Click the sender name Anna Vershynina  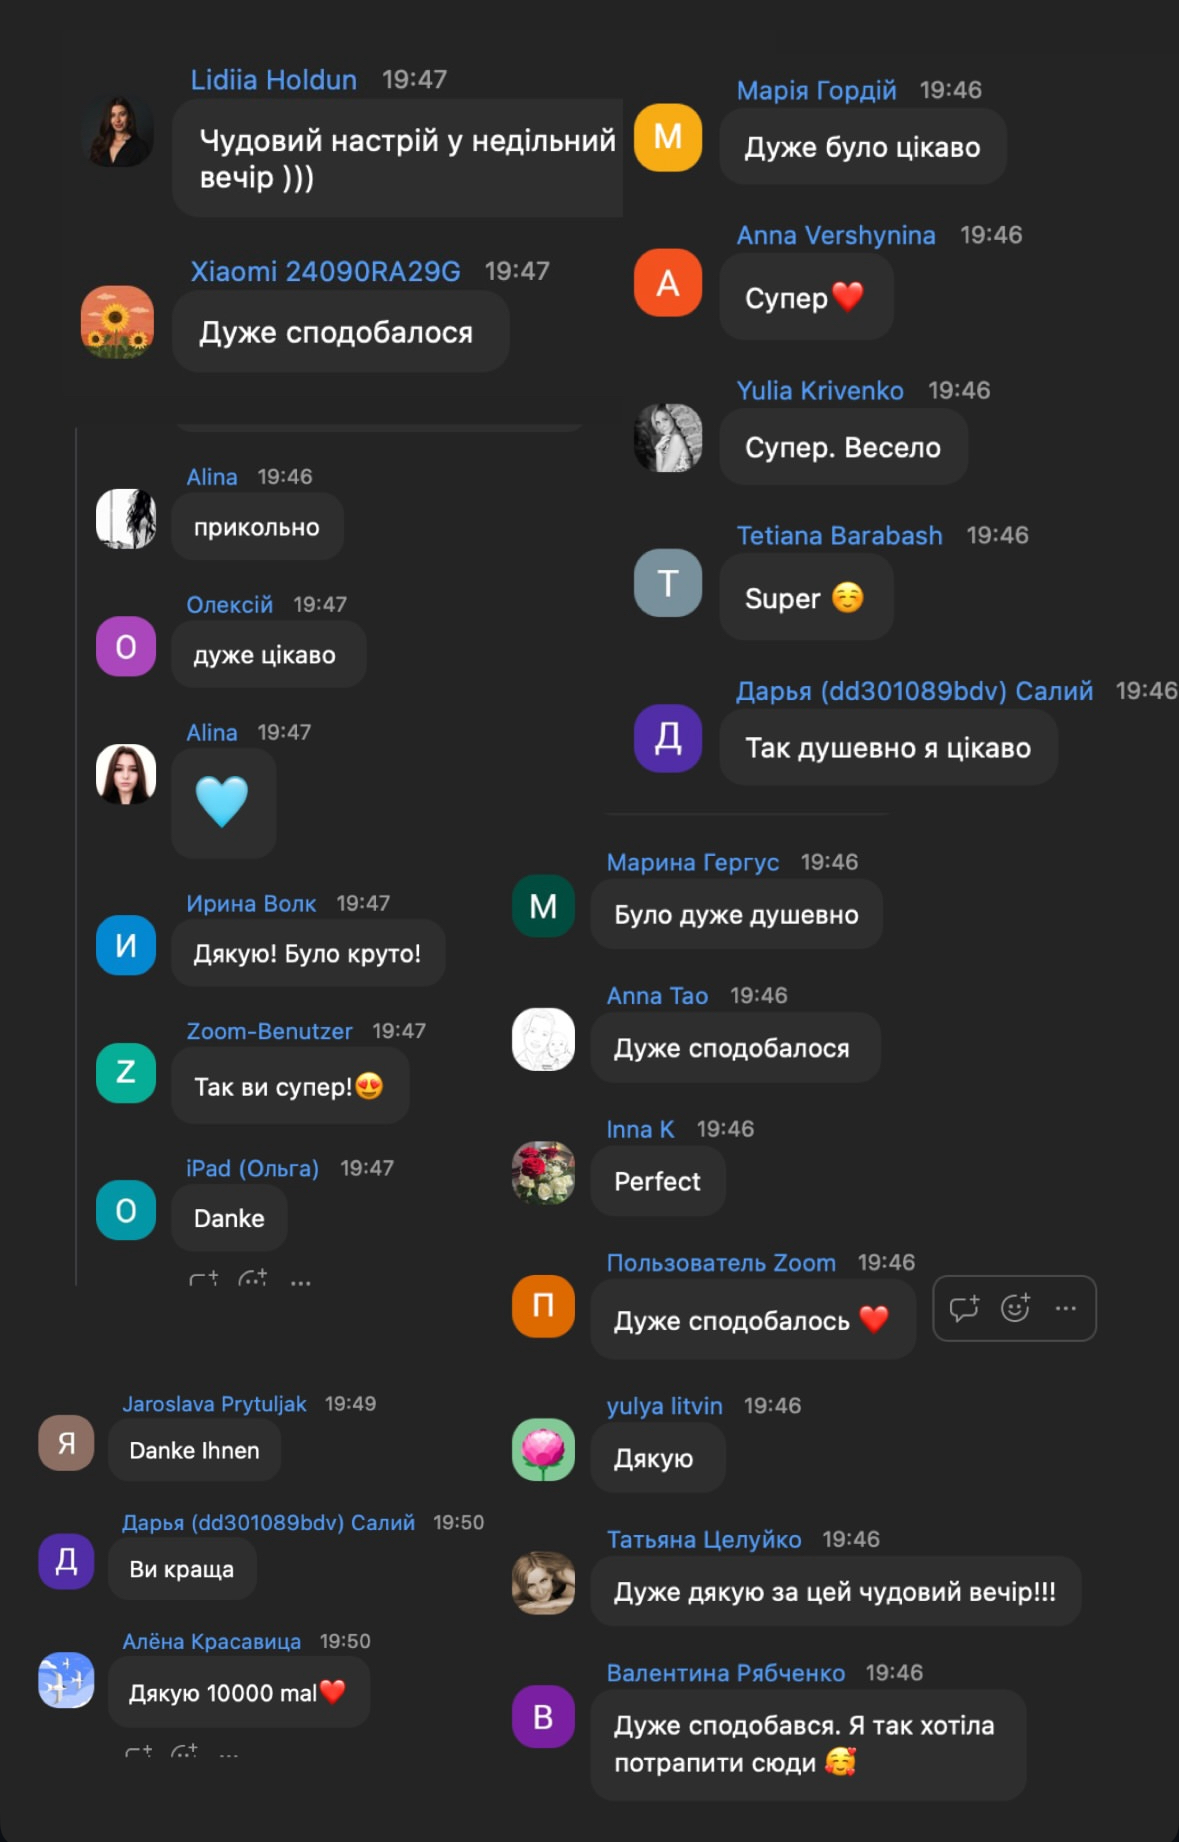(836, 235)
